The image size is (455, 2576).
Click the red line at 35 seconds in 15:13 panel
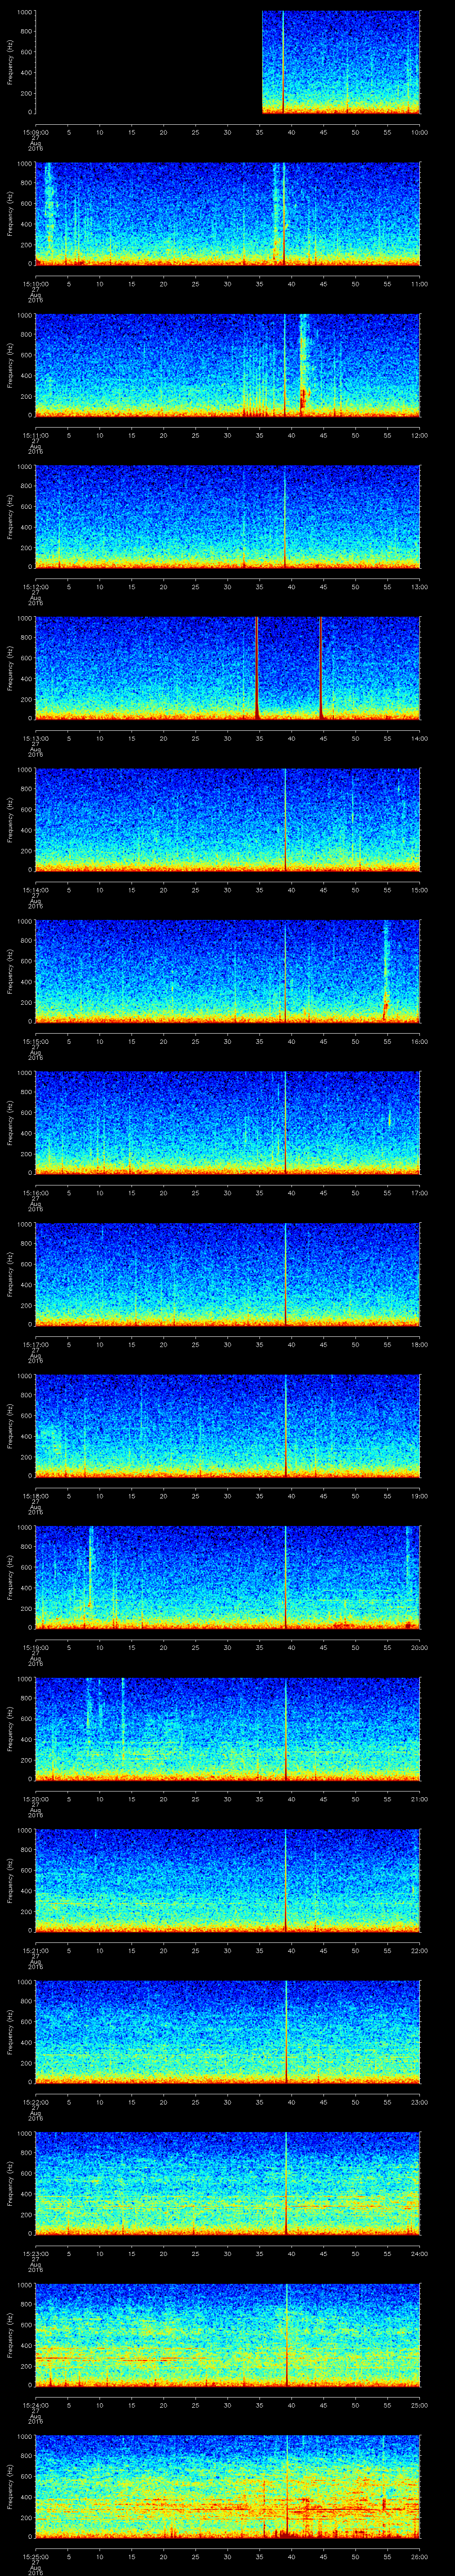(x=257, y=668)
